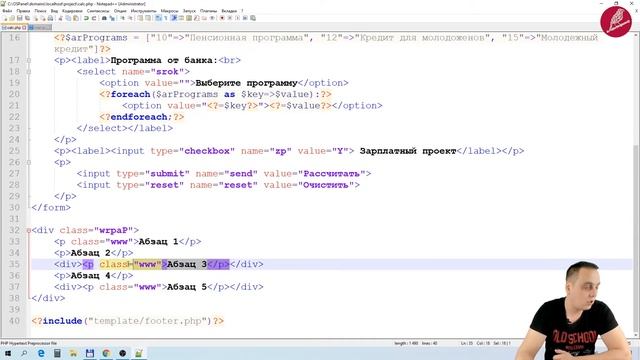Screen dimensions: 640x360
Task: Click the Ln/Col position in the status bar
Action: pos(476,343)
